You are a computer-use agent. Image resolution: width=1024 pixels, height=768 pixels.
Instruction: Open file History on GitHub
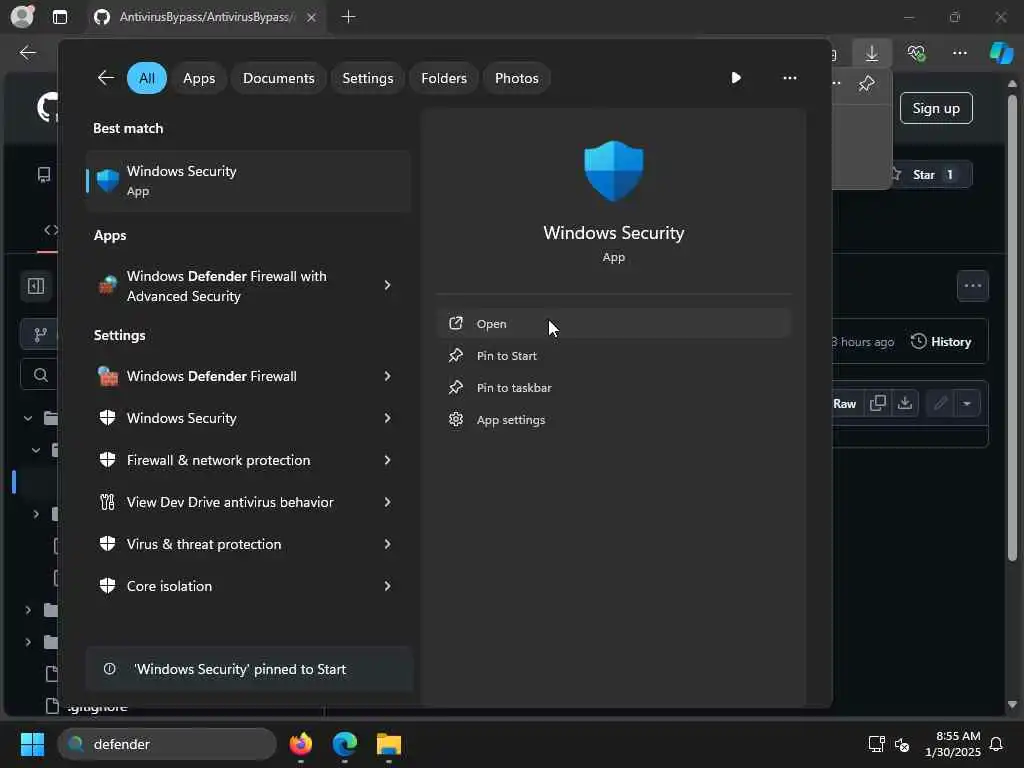click(941, 342)
